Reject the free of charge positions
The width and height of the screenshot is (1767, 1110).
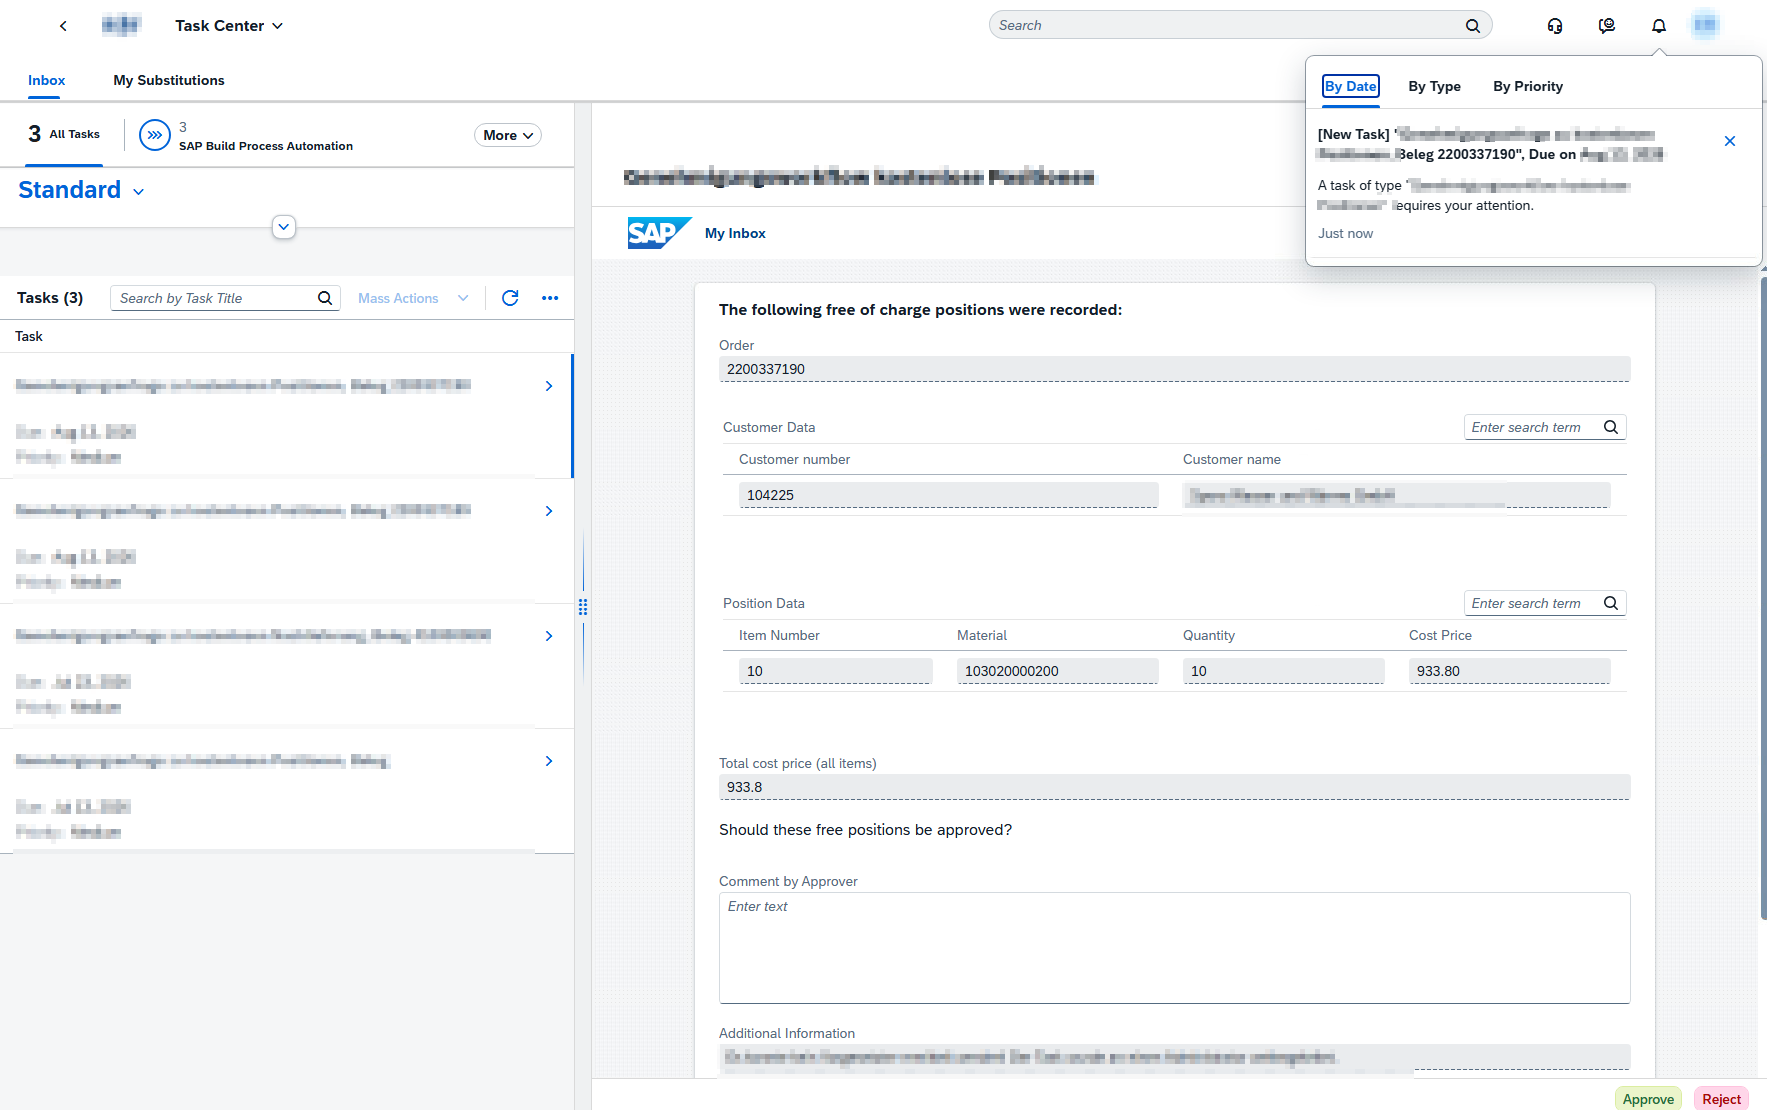click(x=1721, y=1099)
